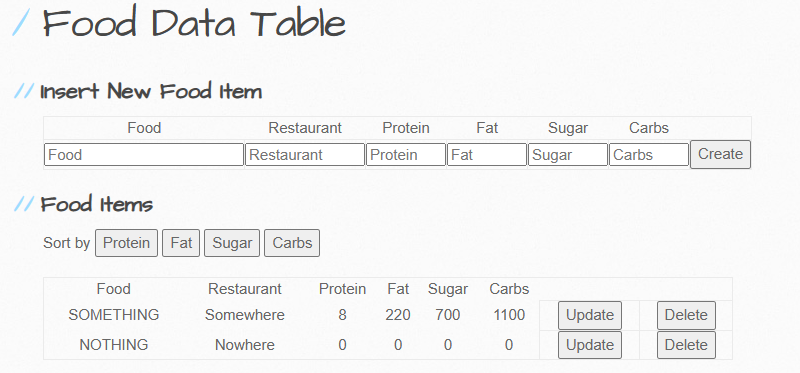Click the SOMETHING food name cell
Screen dimensions: 800x373
point(114,315)
